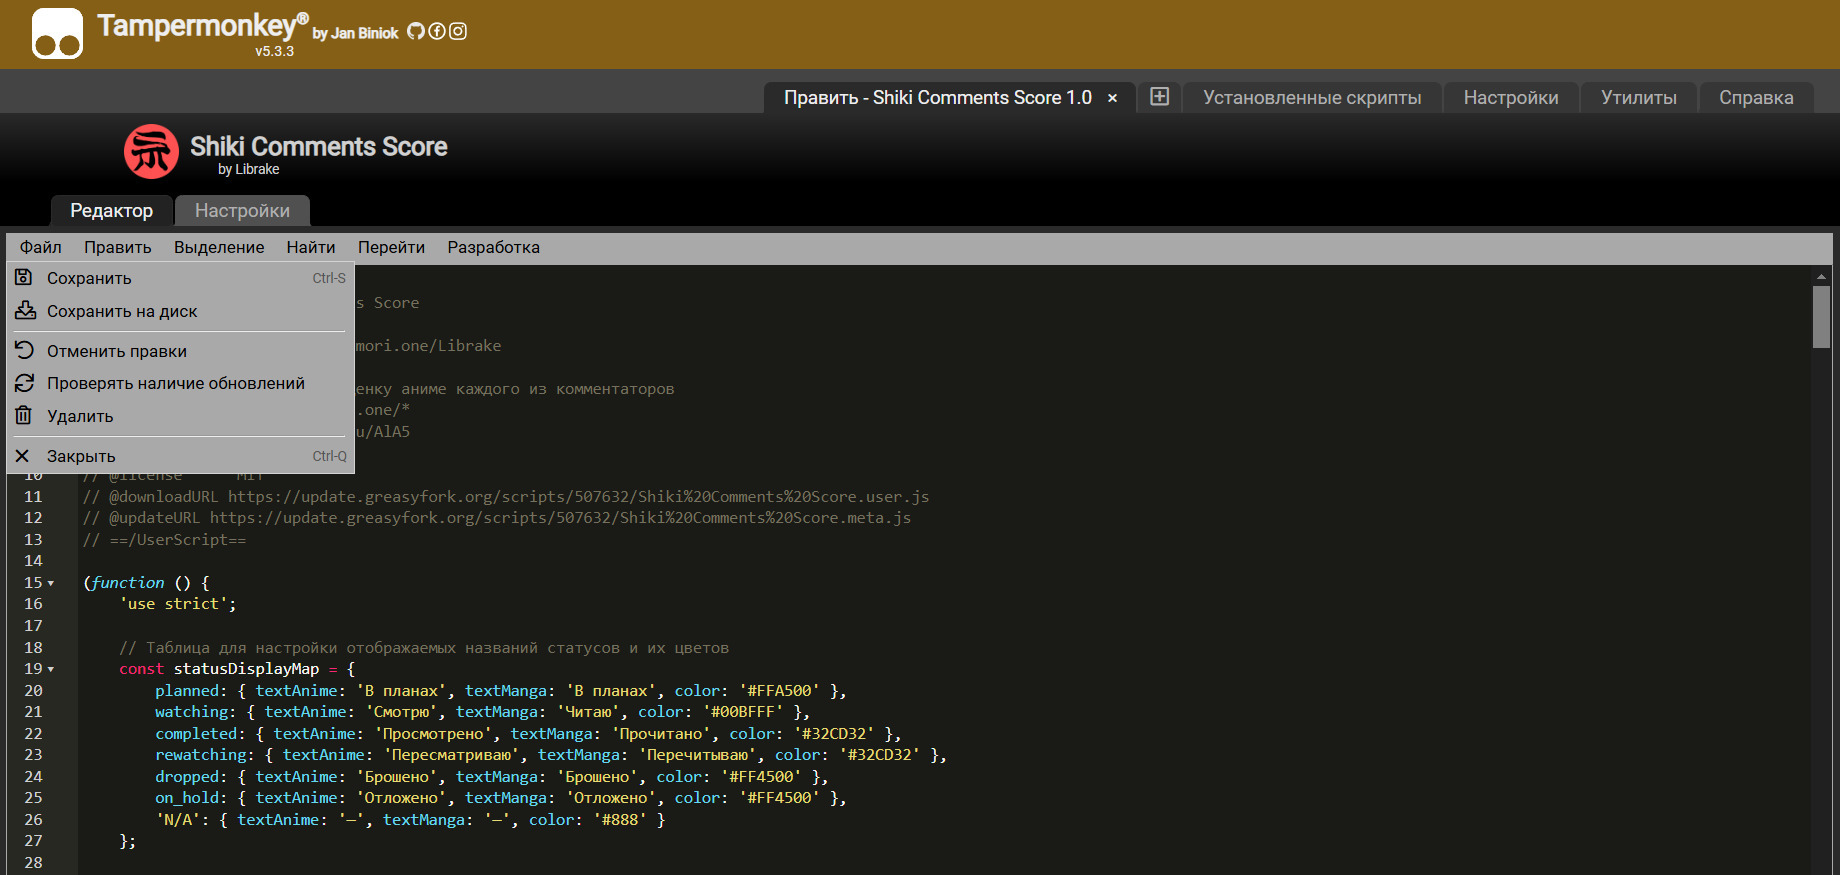This screenshot has width=1840, height=875.
Task: Open the Разработка menu
Action: point(493,247)
